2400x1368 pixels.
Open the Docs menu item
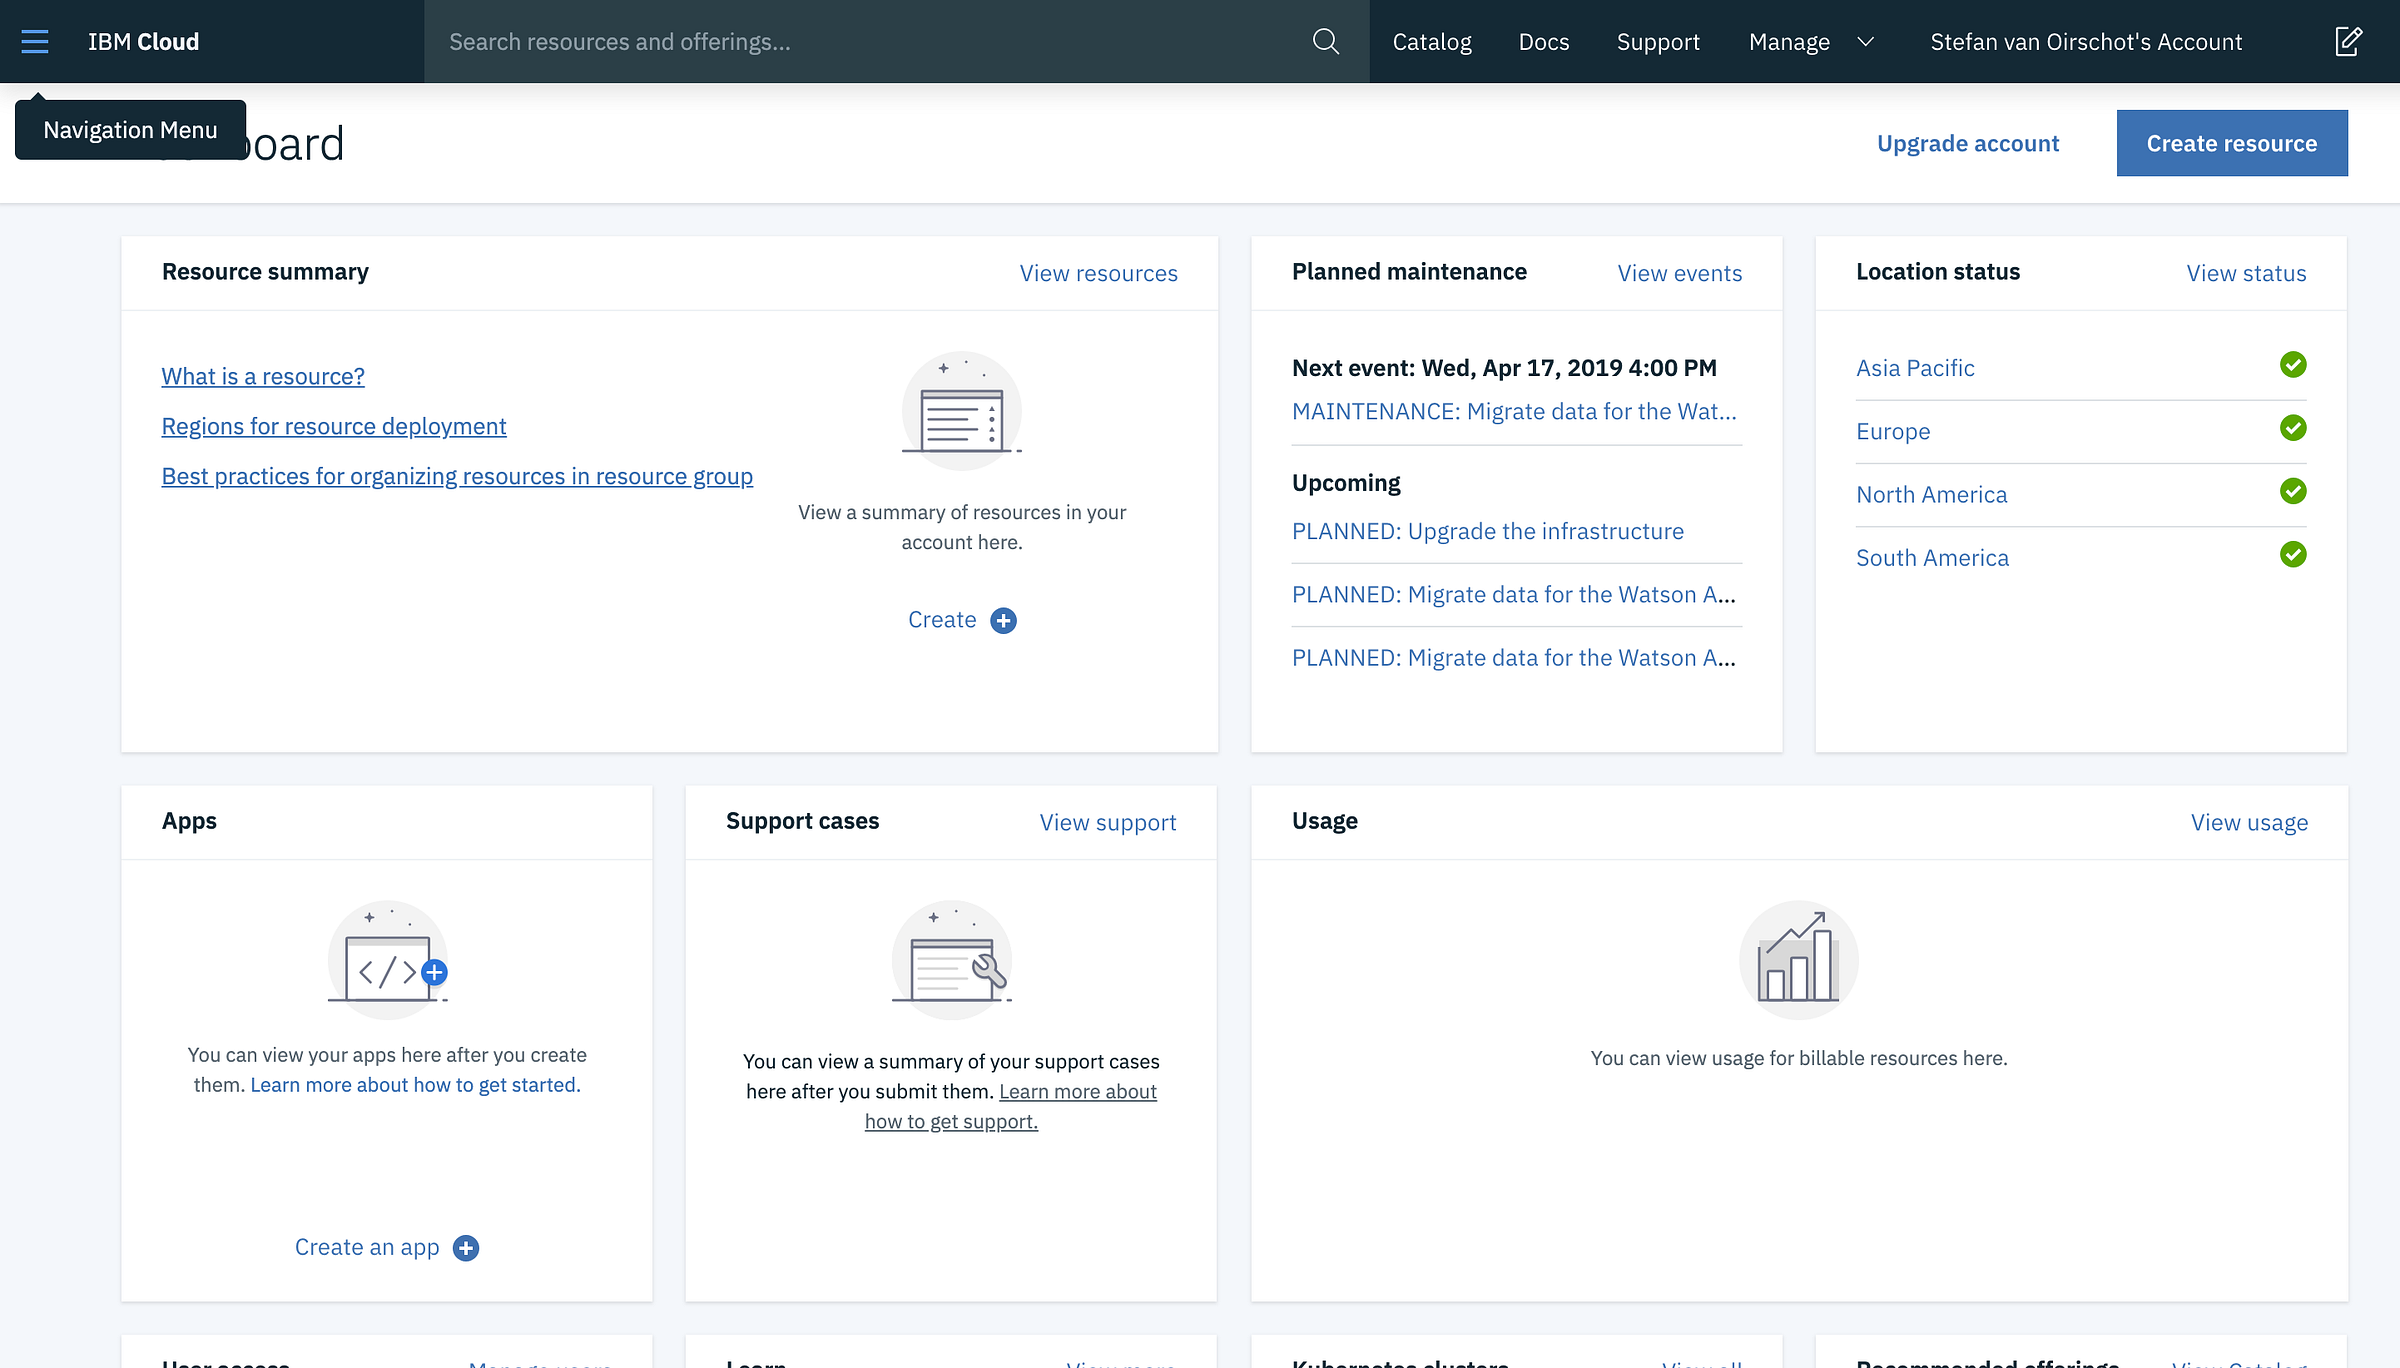(x=1544, y=42)
